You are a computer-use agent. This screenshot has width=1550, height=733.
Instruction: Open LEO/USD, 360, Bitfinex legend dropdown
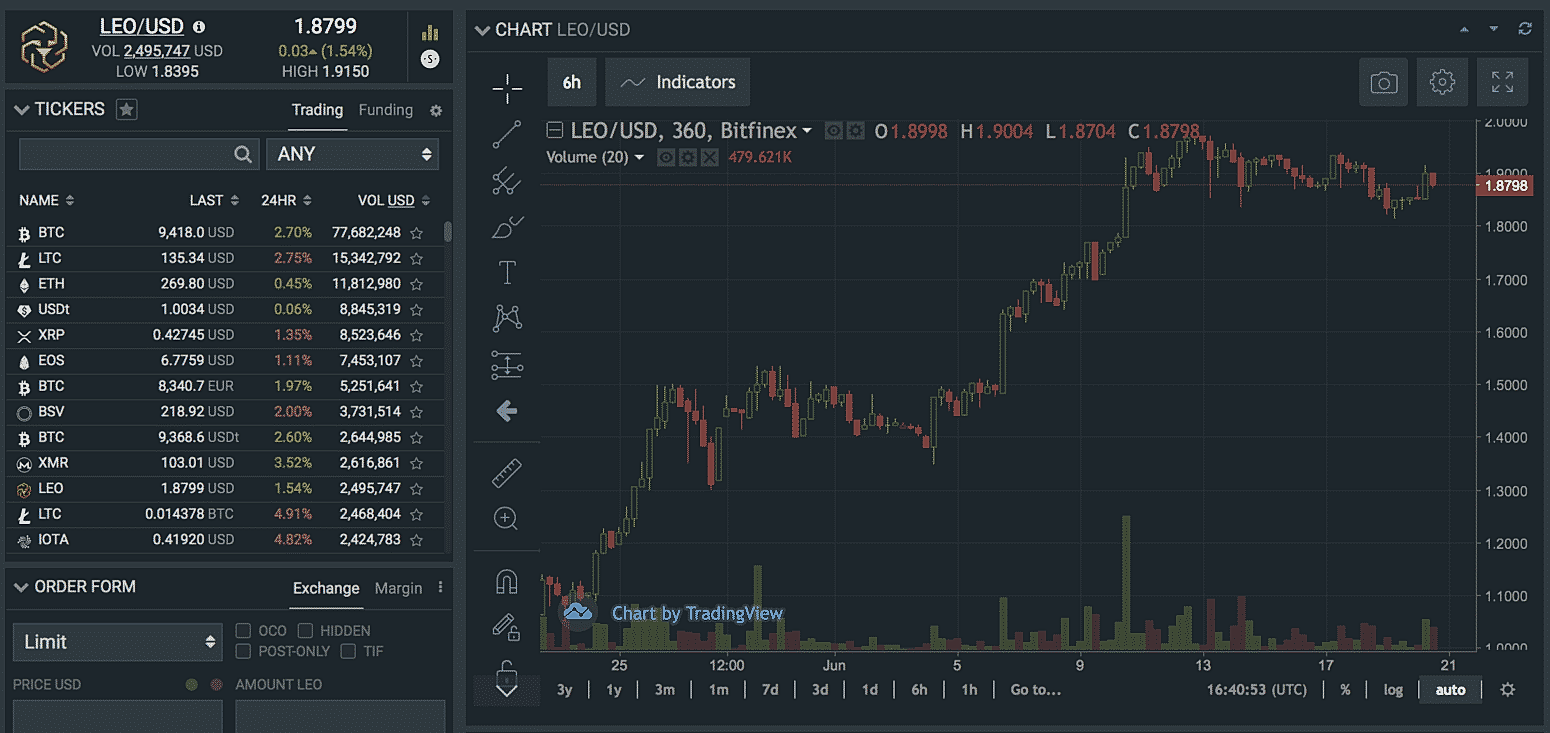806,131
